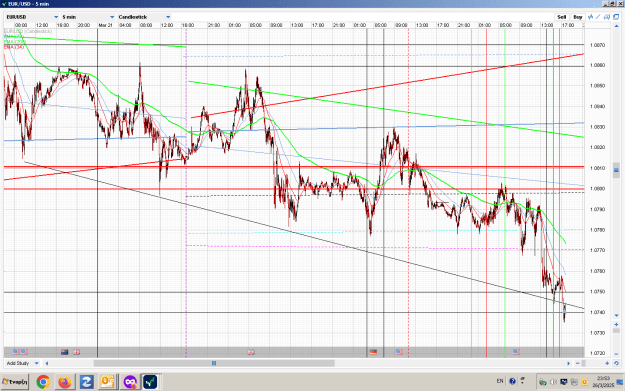
Task: Open the Windows Start button
Action: pyautogui.click(x=15, y=382)
